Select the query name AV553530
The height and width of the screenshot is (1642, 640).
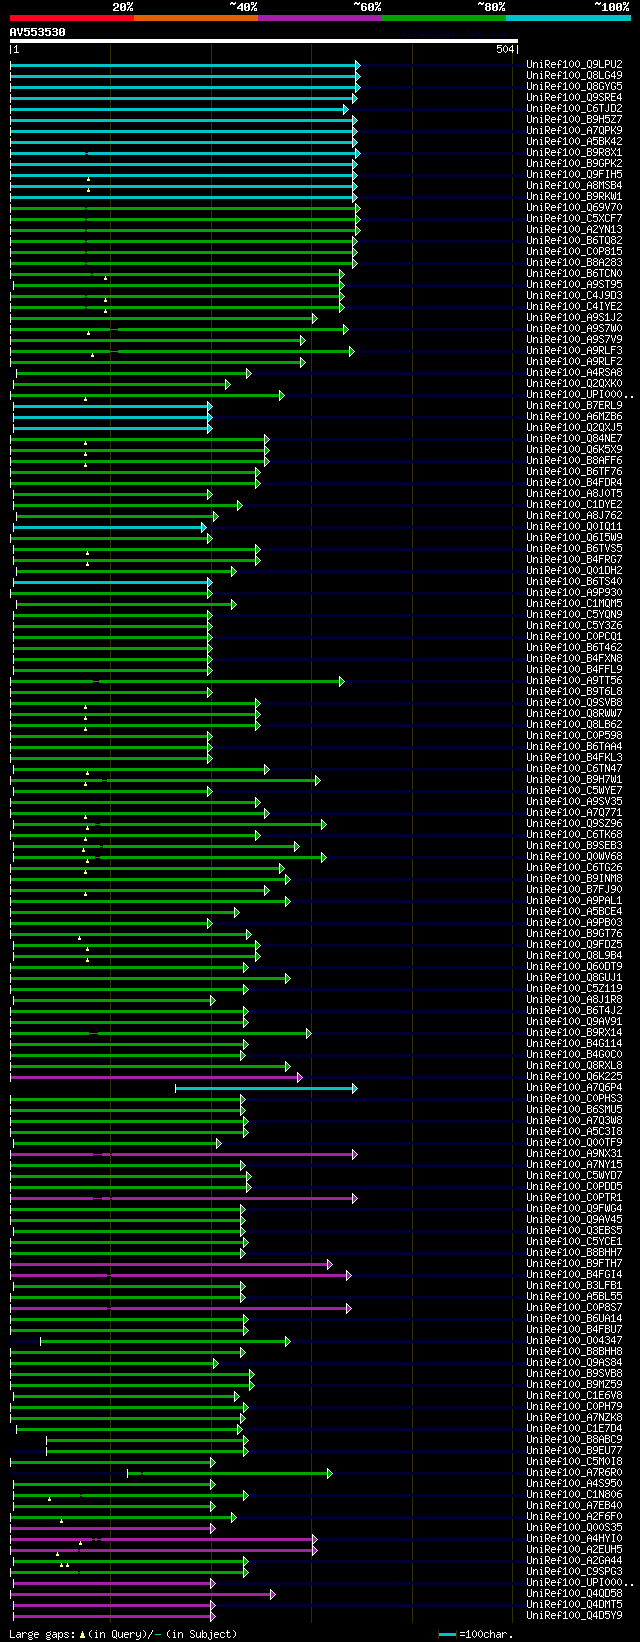pyautogui.click(x=38, y=32)
